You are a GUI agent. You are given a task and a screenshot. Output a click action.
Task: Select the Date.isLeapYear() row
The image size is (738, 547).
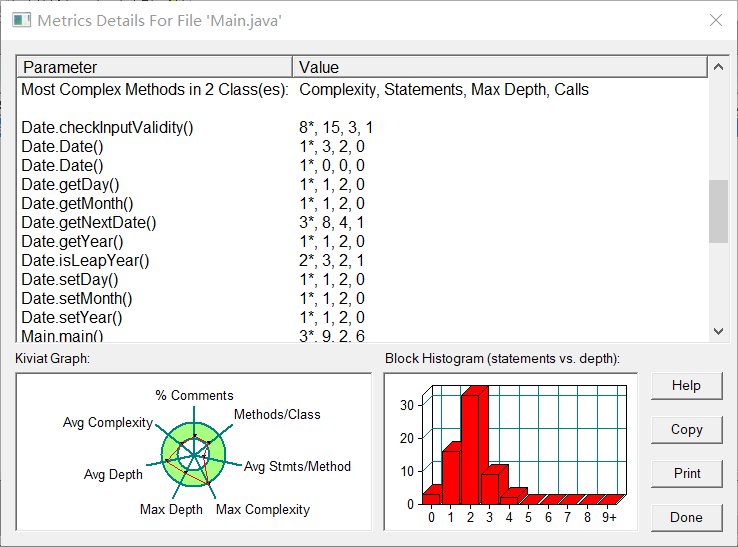(362, 260)
